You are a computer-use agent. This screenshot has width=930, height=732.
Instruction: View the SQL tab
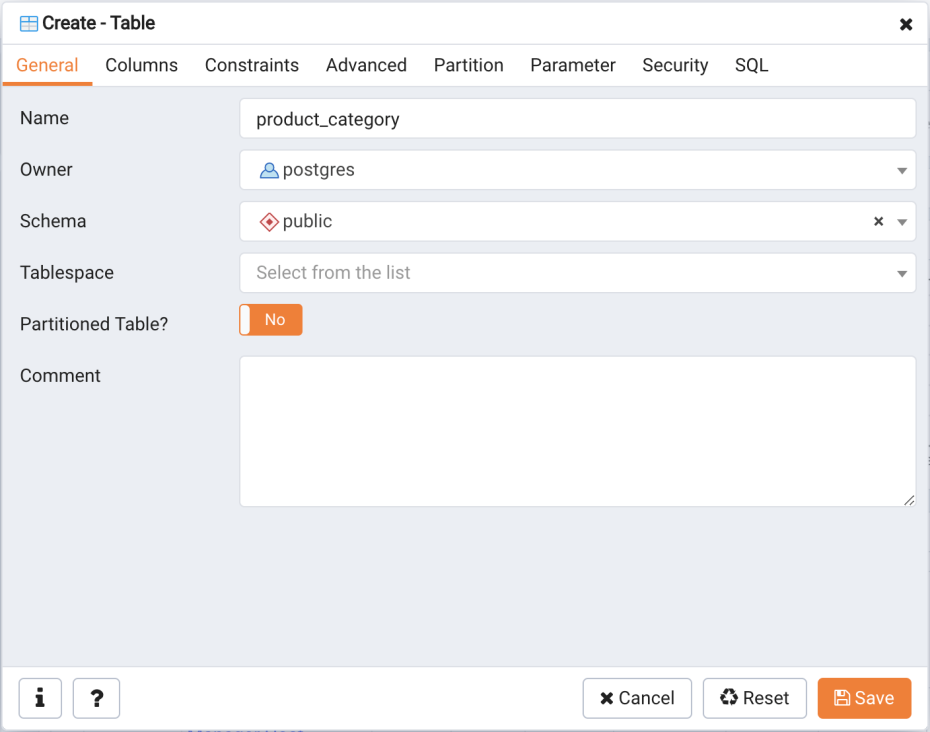(x=751, y=65)
